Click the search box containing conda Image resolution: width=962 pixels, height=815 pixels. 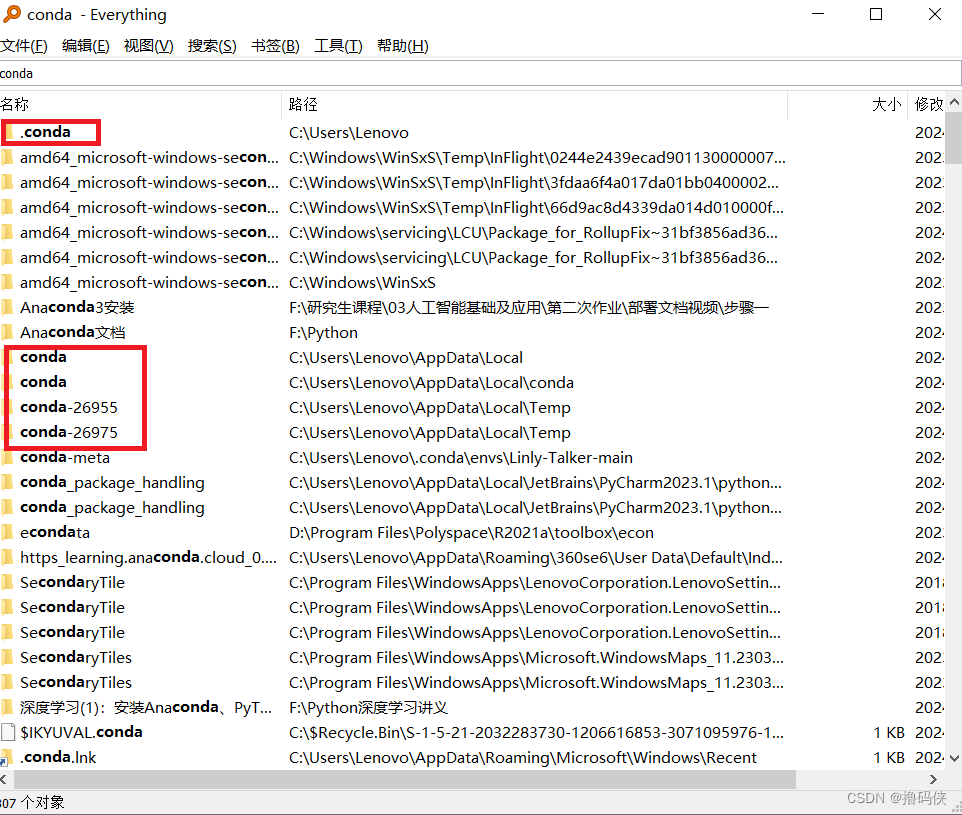tap(480, 74)
